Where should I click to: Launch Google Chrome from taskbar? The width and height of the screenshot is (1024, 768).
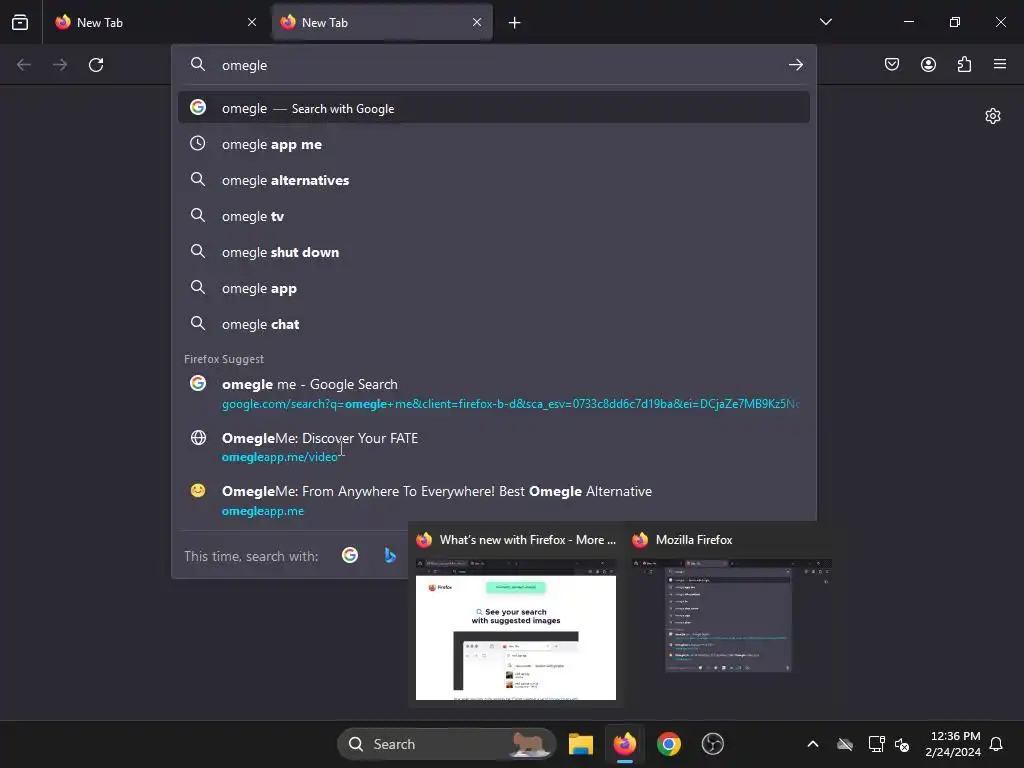pyautogui.click(x=669, y=744)
